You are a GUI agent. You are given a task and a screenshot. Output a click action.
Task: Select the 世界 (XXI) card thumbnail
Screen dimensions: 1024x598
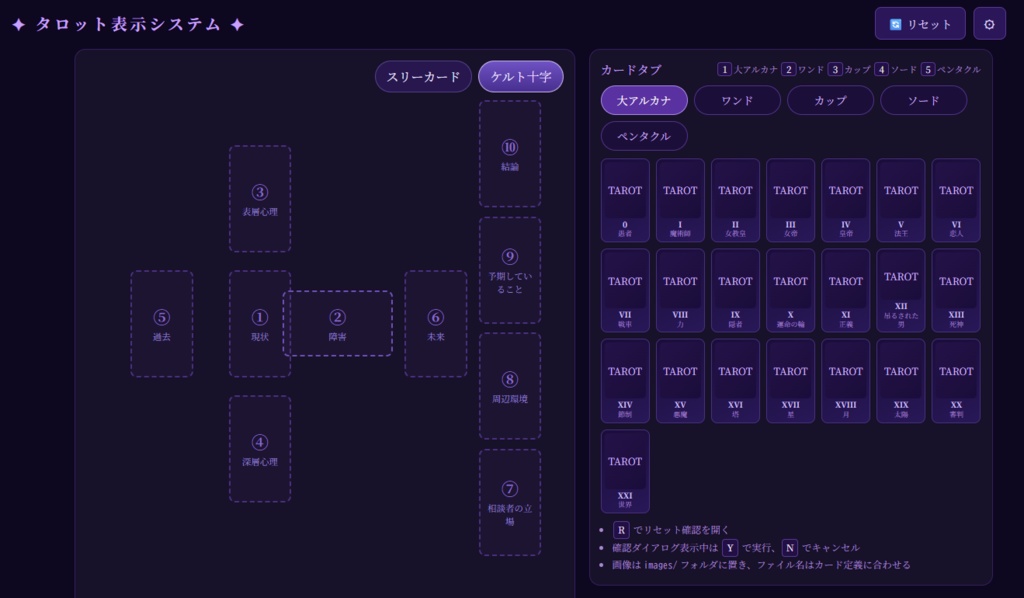pyautogui.click(x=625, y=470)
